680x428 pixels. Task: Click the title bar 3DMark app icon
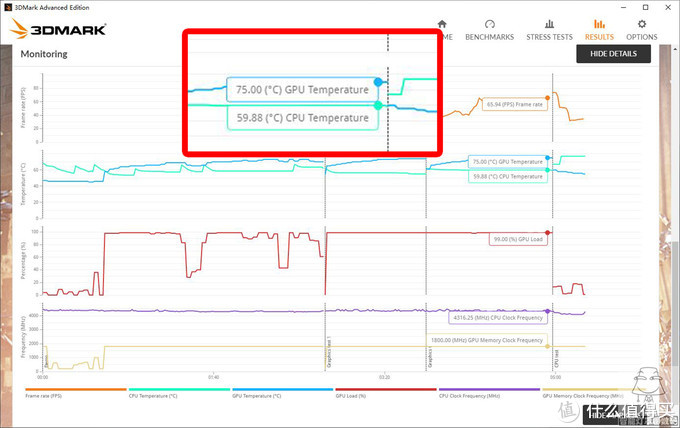[7, 7]
